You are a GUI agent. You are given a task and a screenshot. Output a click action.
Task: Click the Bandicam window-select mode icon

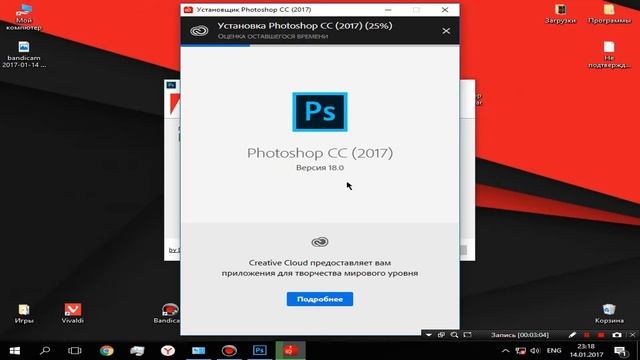tap(441, 335)
